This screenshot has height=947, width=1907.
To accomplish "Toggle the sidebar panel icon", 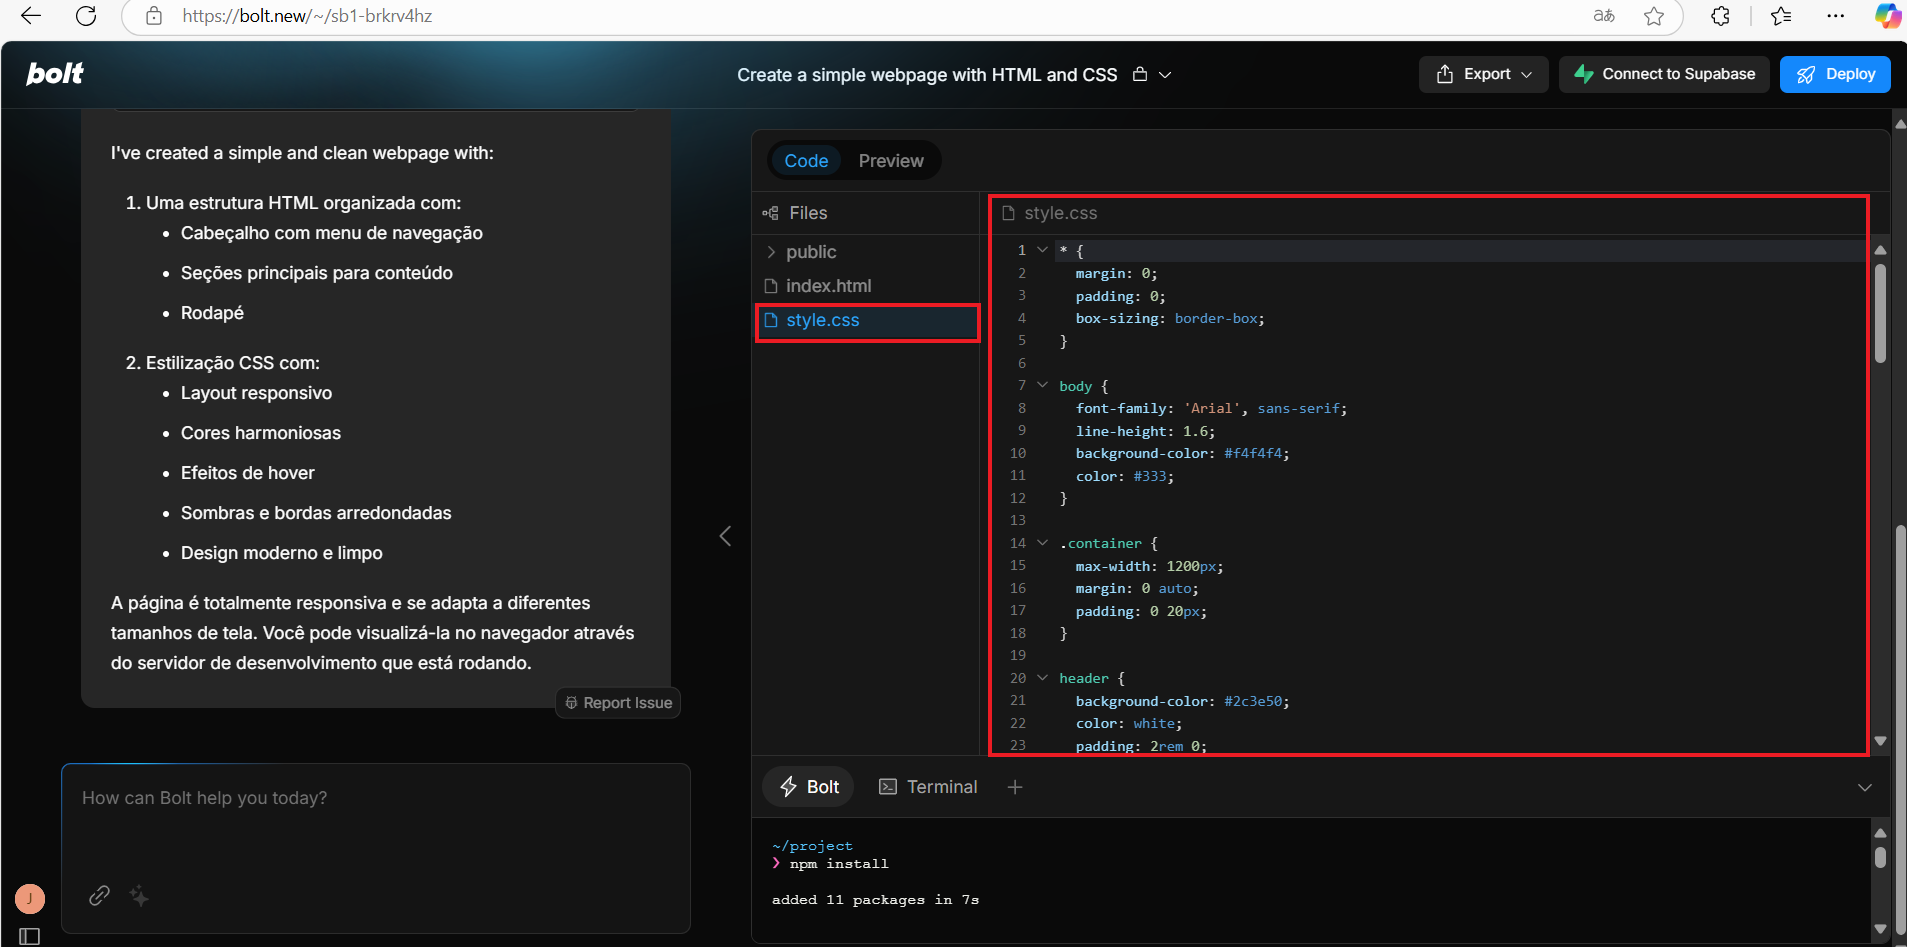I will pyautogui.click(x=30, y=936).
